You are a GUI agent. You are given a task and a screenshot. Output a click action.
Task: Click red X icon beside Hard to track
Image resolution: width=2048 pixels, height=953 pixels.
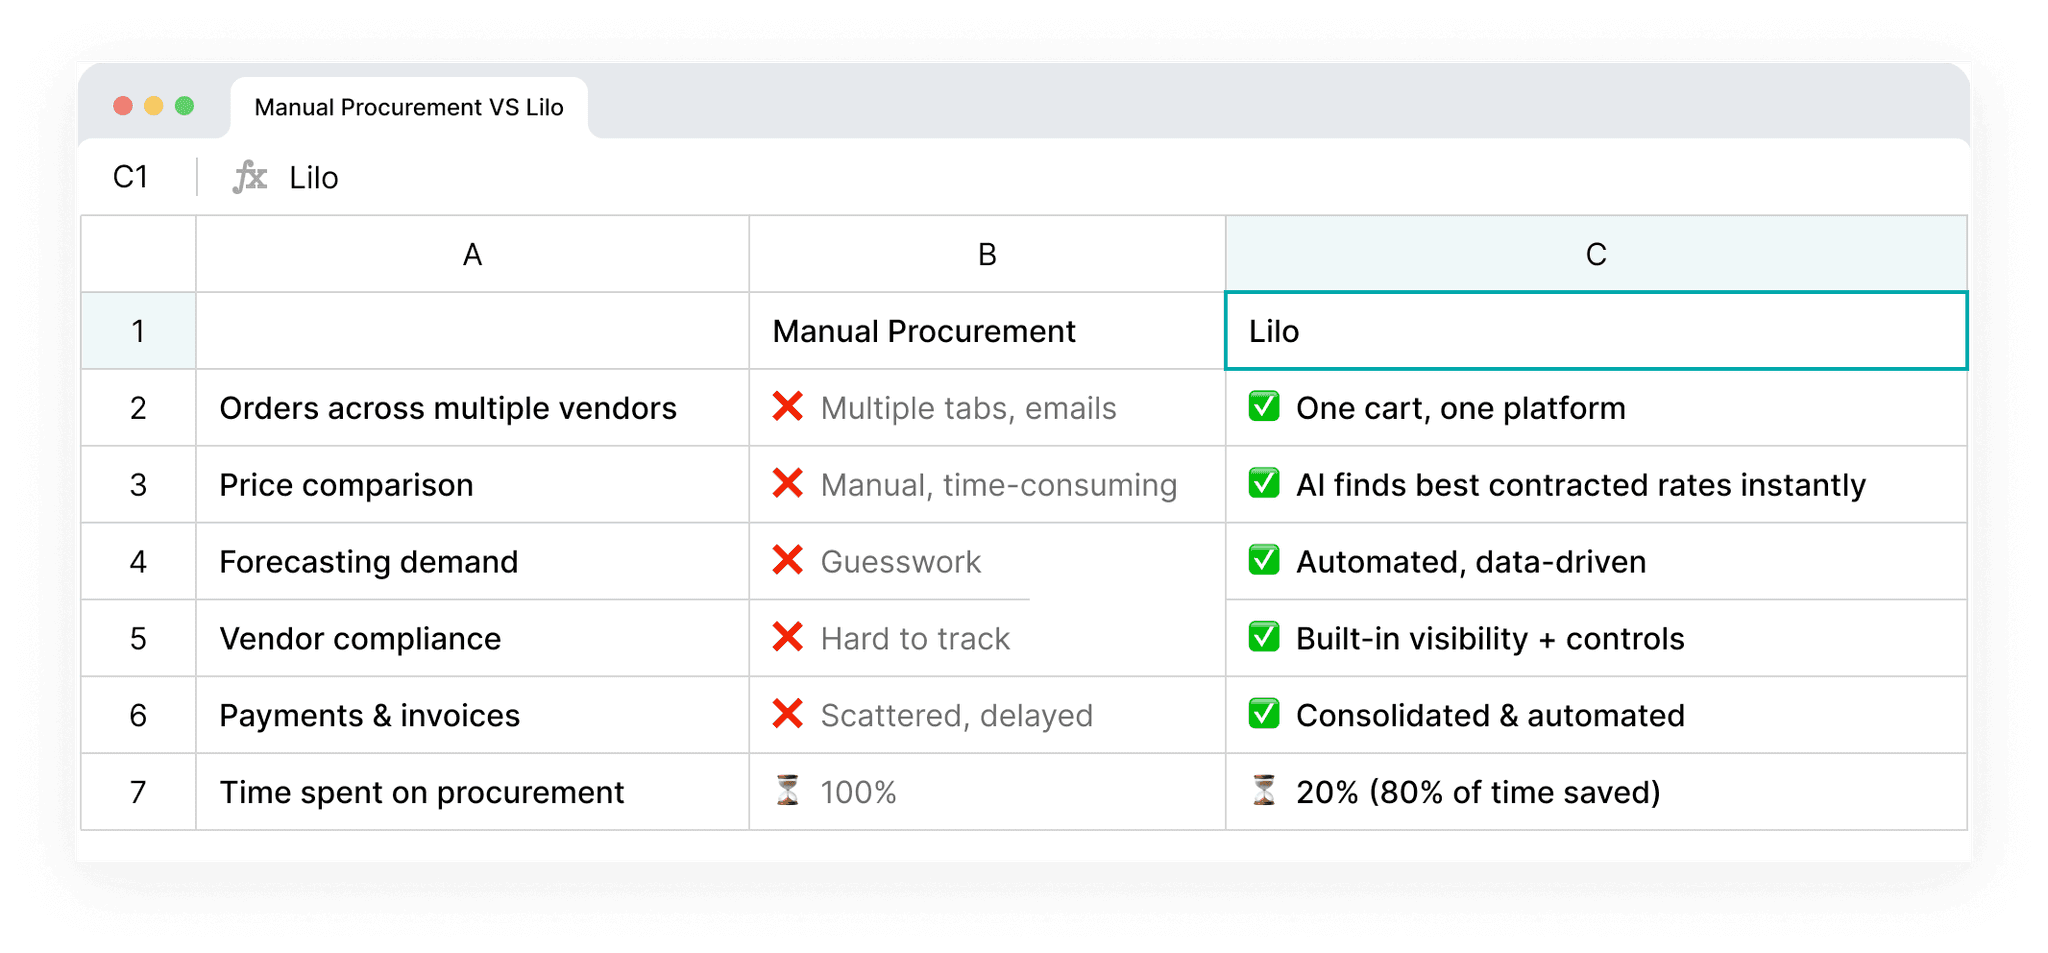tap(788, 637)
